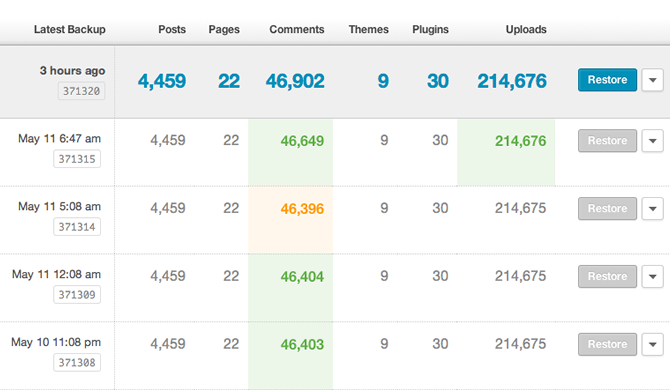Viewport: 670px width, 390px height.
Task: Click the Pages column header
Action: [224, 29]
